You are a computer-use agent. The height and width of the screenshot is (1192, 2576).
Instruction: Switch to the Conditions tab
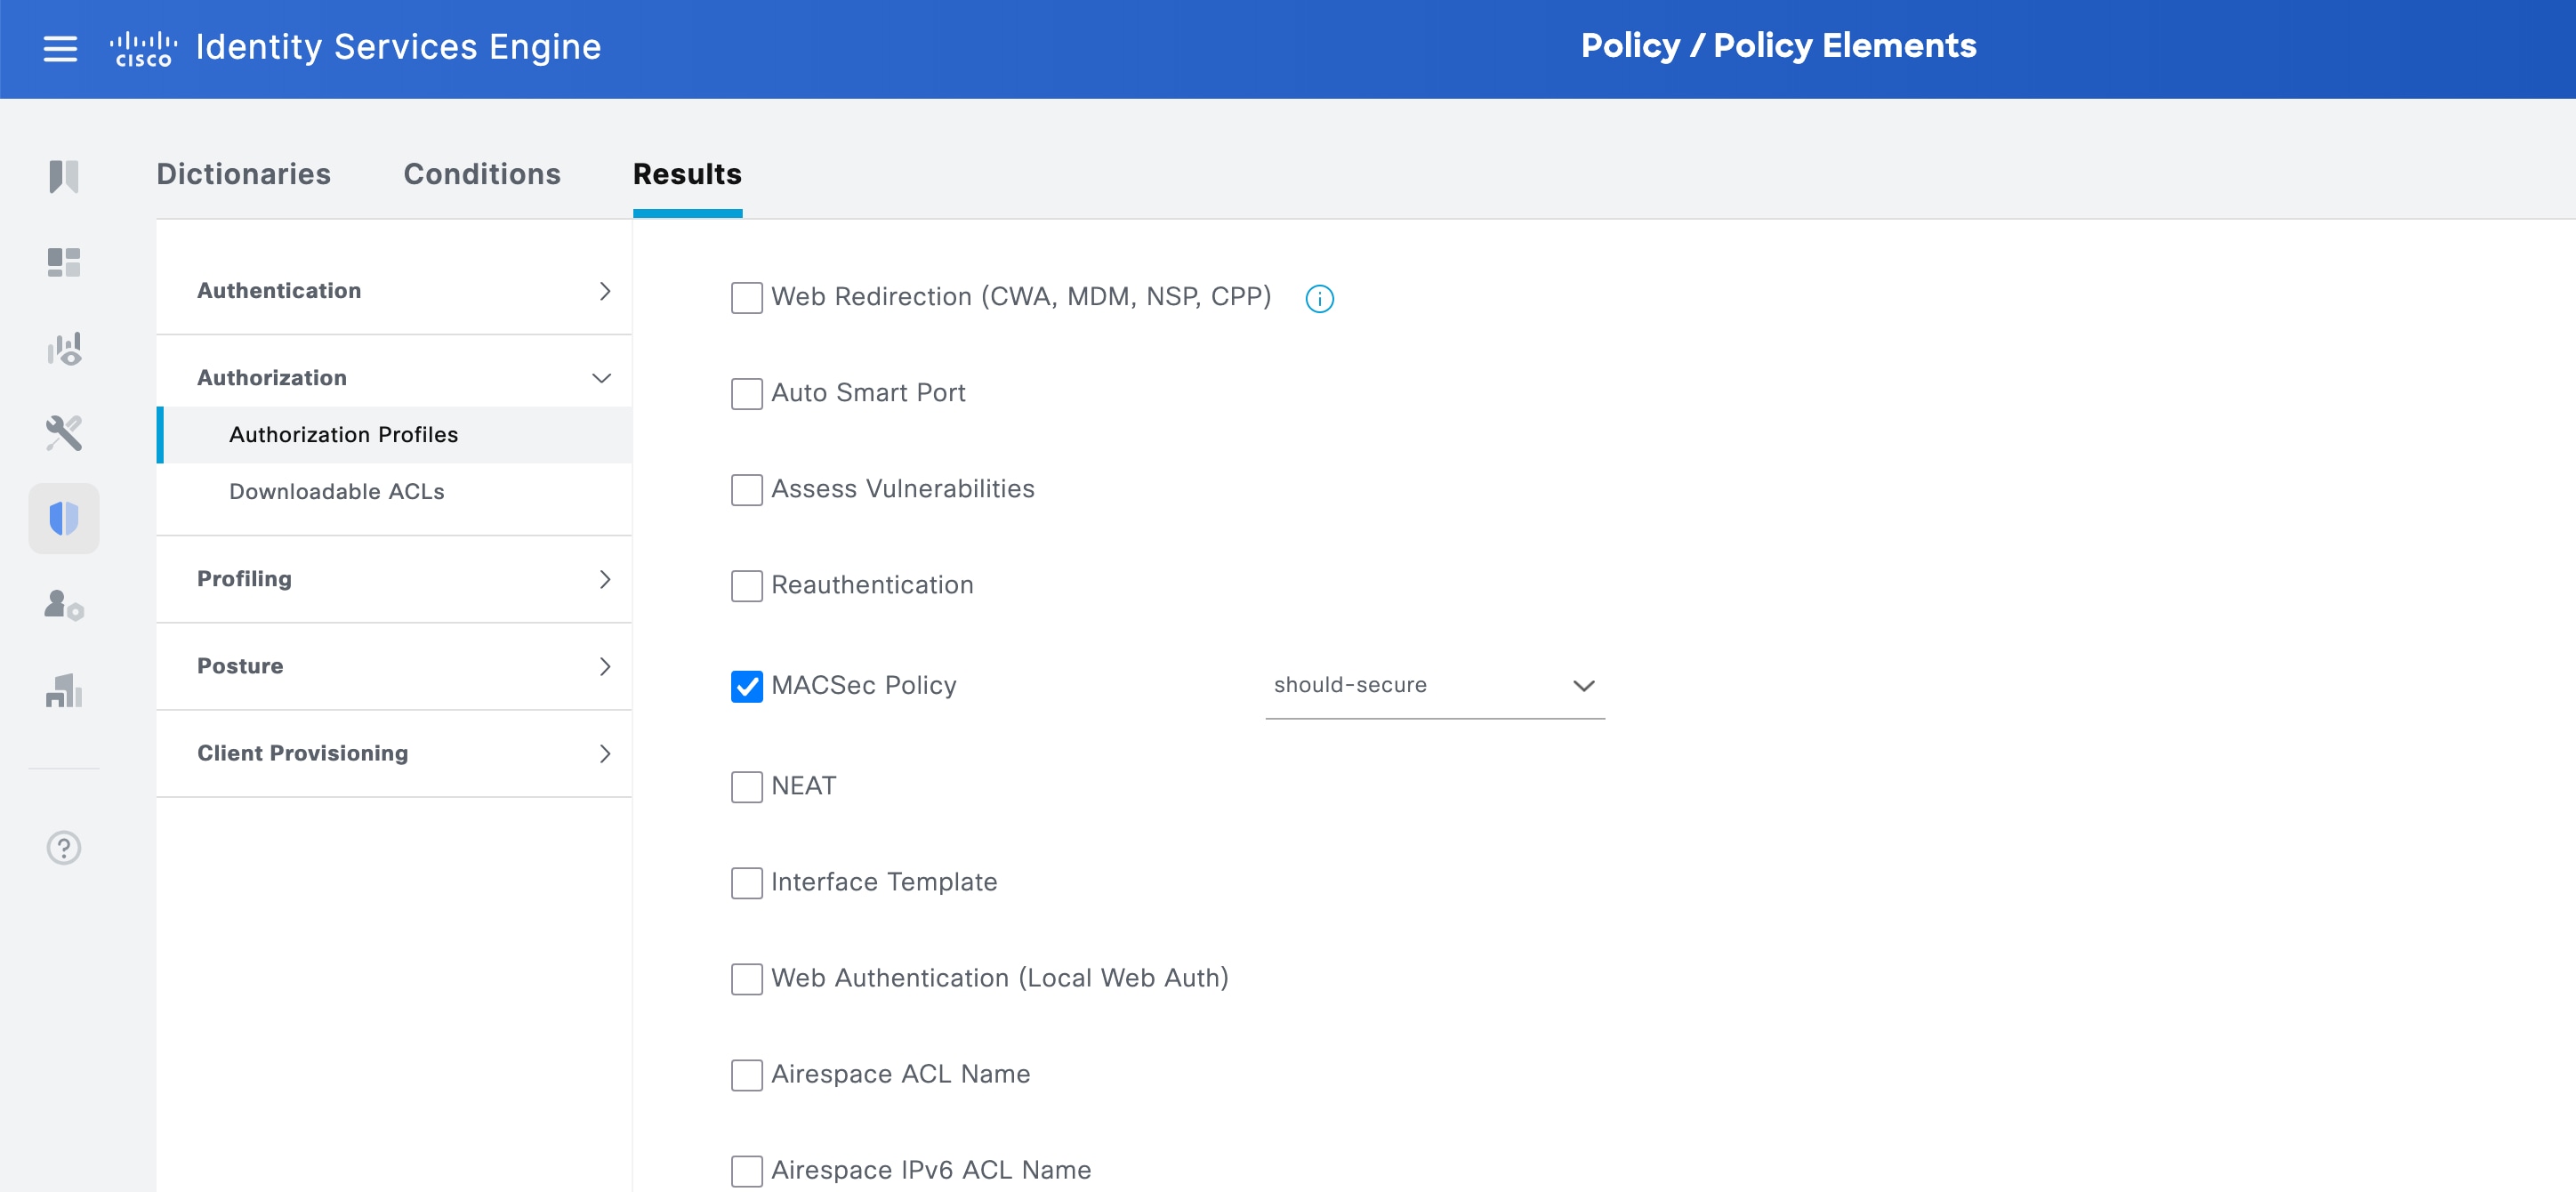click(482, 174)
